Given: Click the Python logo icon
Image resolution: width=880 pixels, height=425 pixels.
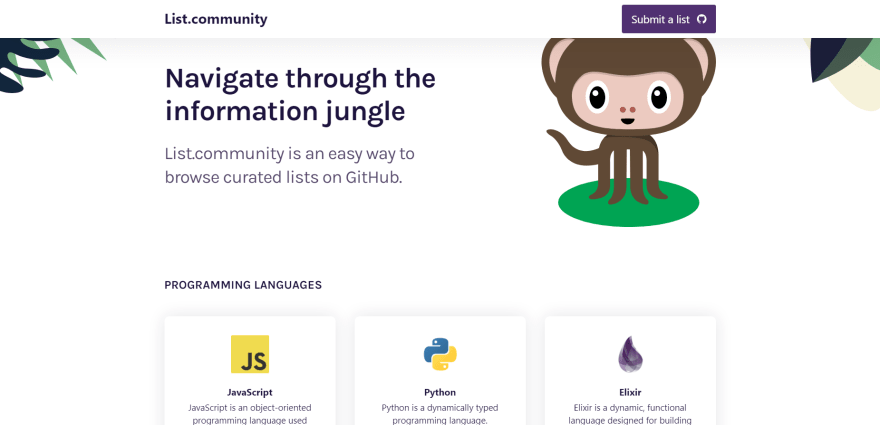Looking at the screenshot, I should point(440,354).
